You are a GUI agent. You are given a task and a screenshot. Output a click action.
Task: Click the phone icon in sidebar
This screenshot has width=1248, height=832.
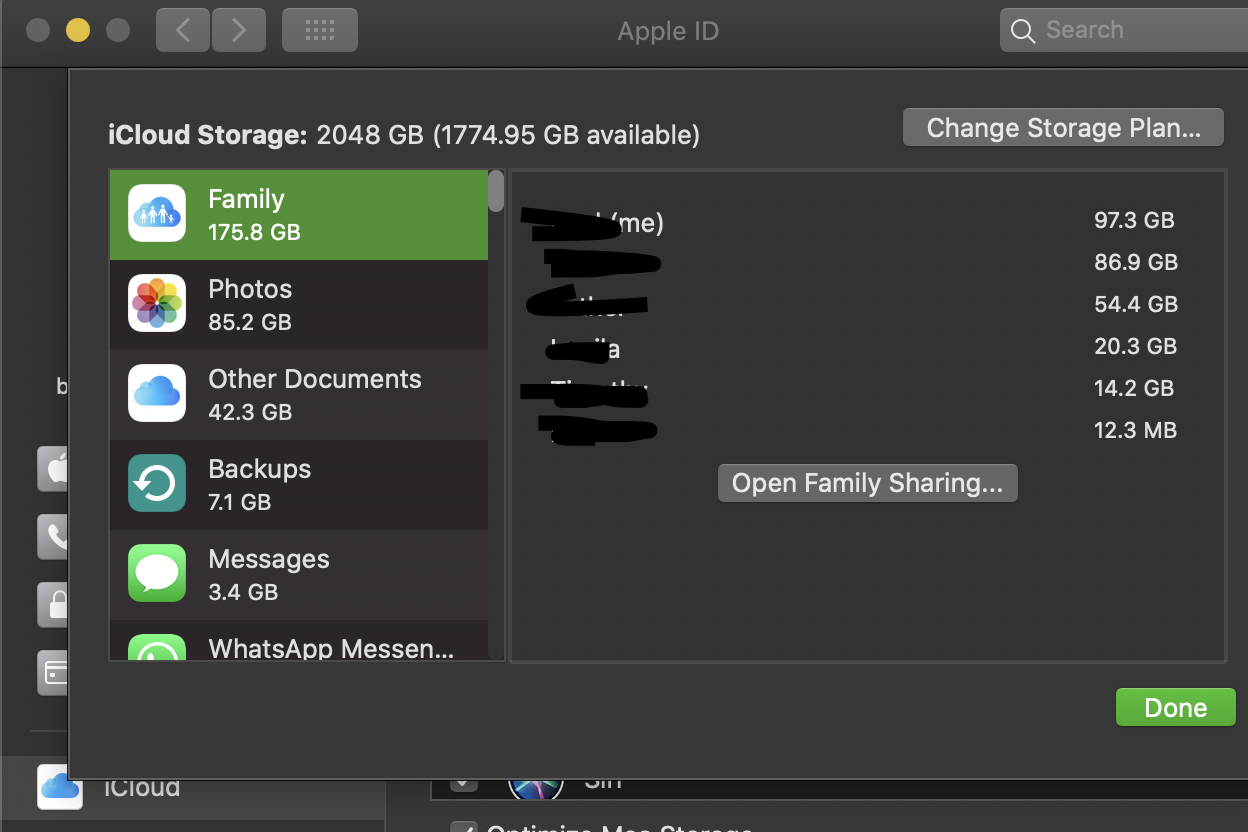coord(53,536)
